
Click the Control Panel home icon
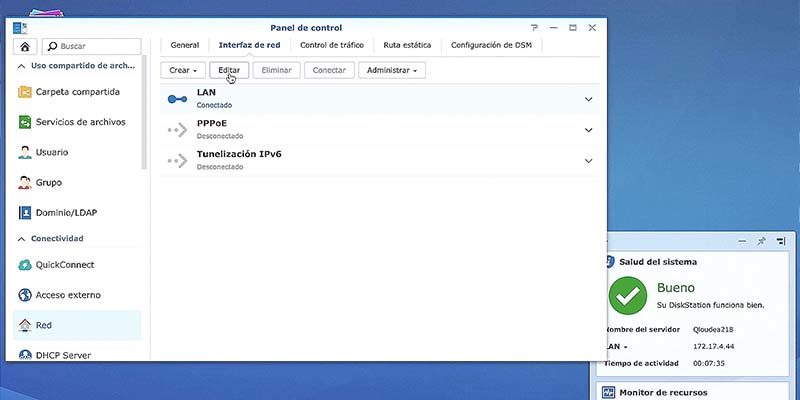pos(25,46)
